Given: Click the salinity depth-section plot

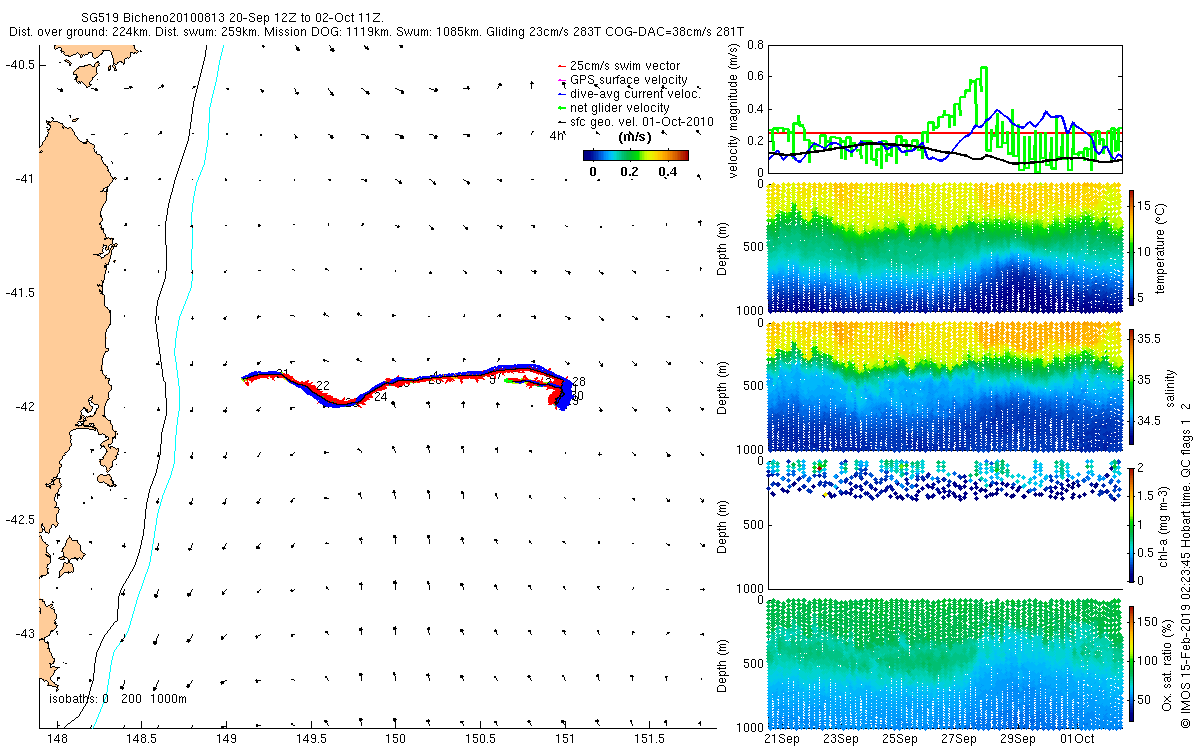Looking at the screenshot, I should click(945, 386).
